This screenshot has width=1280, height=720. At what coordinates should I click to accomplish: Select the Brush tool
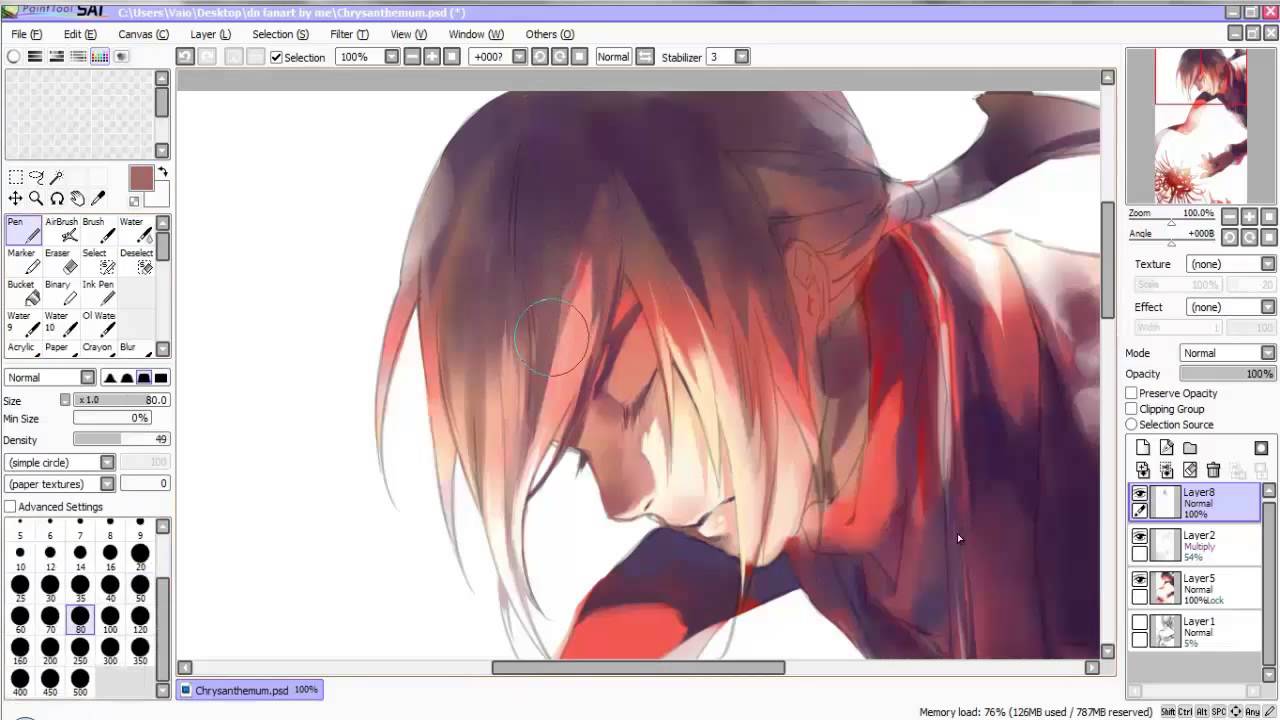point(98,230)
